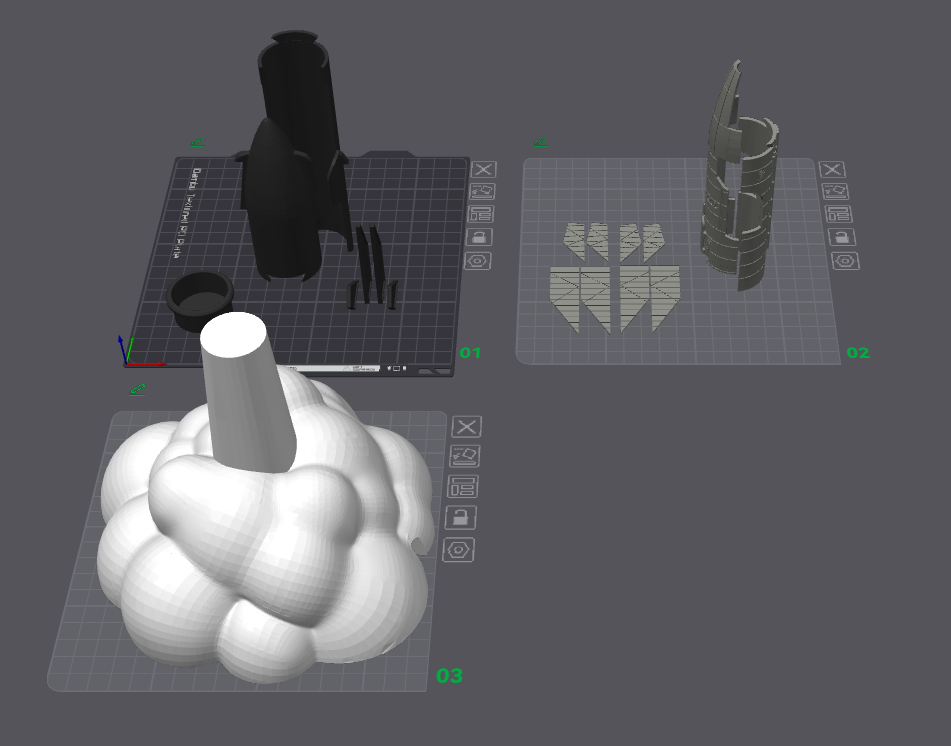Remove plate 02 with its X icon
This screenshot has width=951, height=746.
pyautogui.click(x=832, y=169)
